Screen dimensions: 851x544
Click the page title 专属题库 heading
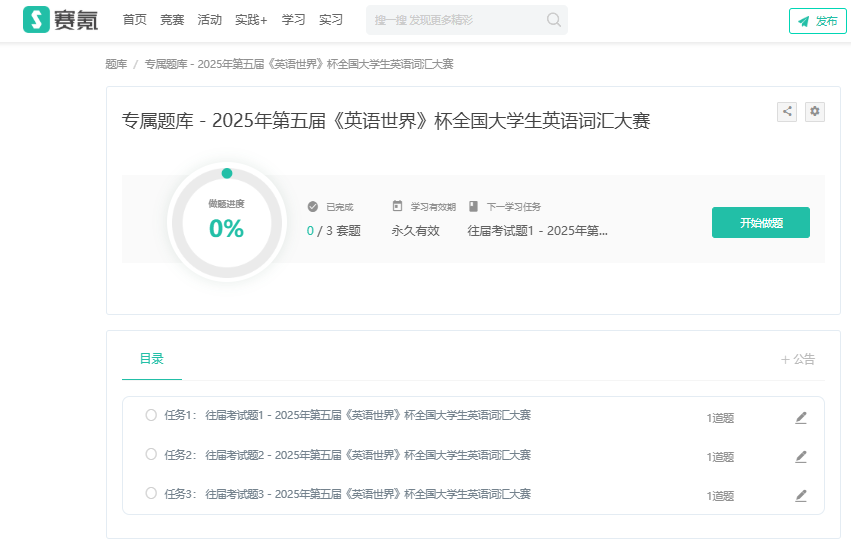[x=386, y=121]
